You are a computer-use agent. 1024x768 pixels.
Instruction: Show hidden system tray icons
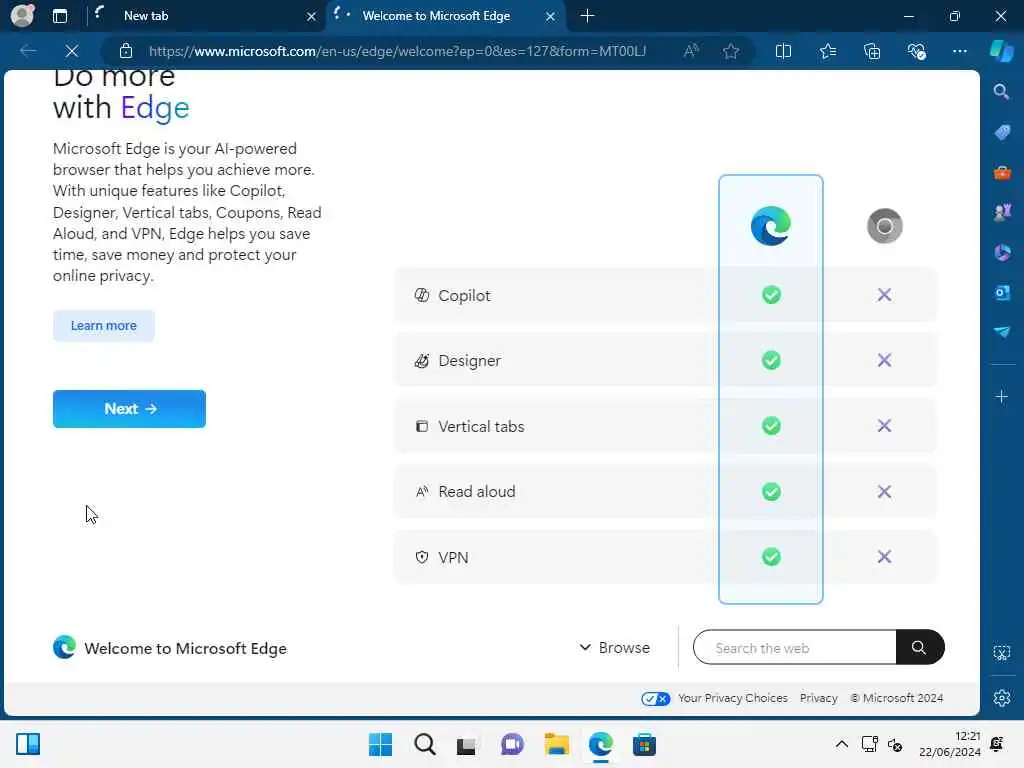pos(842,744)
